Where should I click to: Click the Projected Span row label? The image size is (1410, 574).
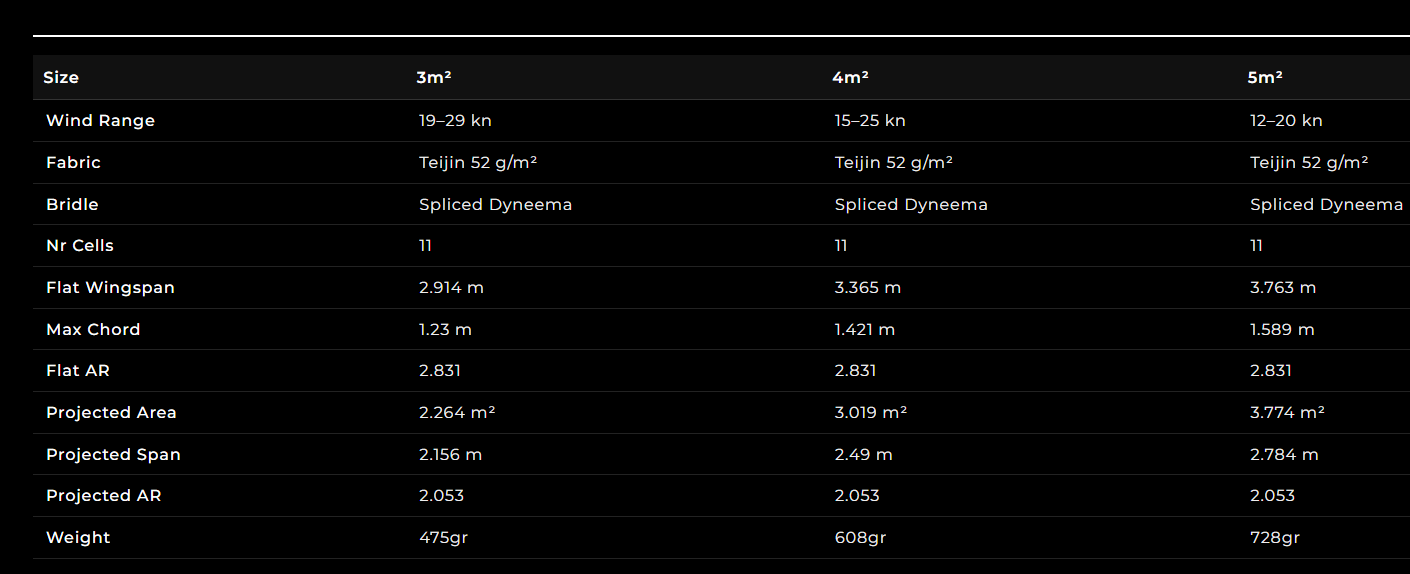click(113, 455)
